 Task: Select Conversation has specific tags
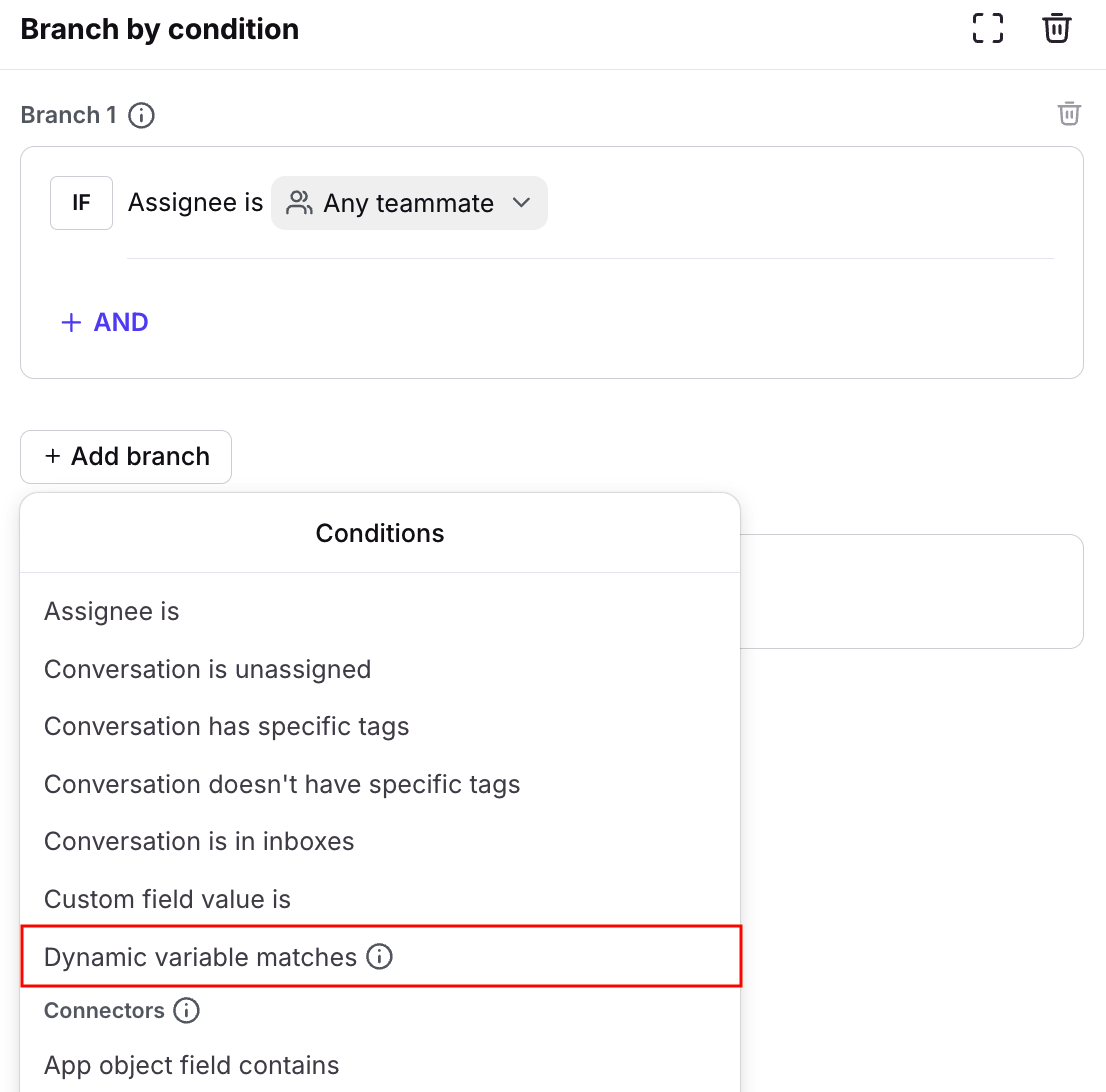point(227,726)
